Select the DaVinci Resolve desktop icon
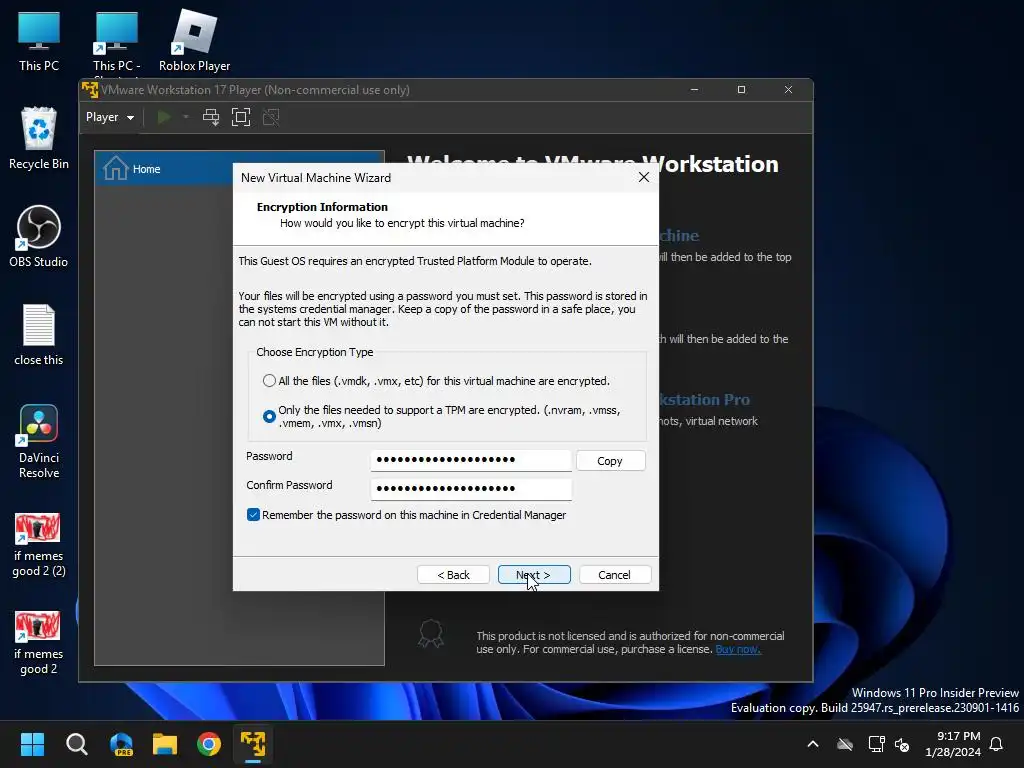This screenshot has width=1024, height=768. (x=39, y=441)
